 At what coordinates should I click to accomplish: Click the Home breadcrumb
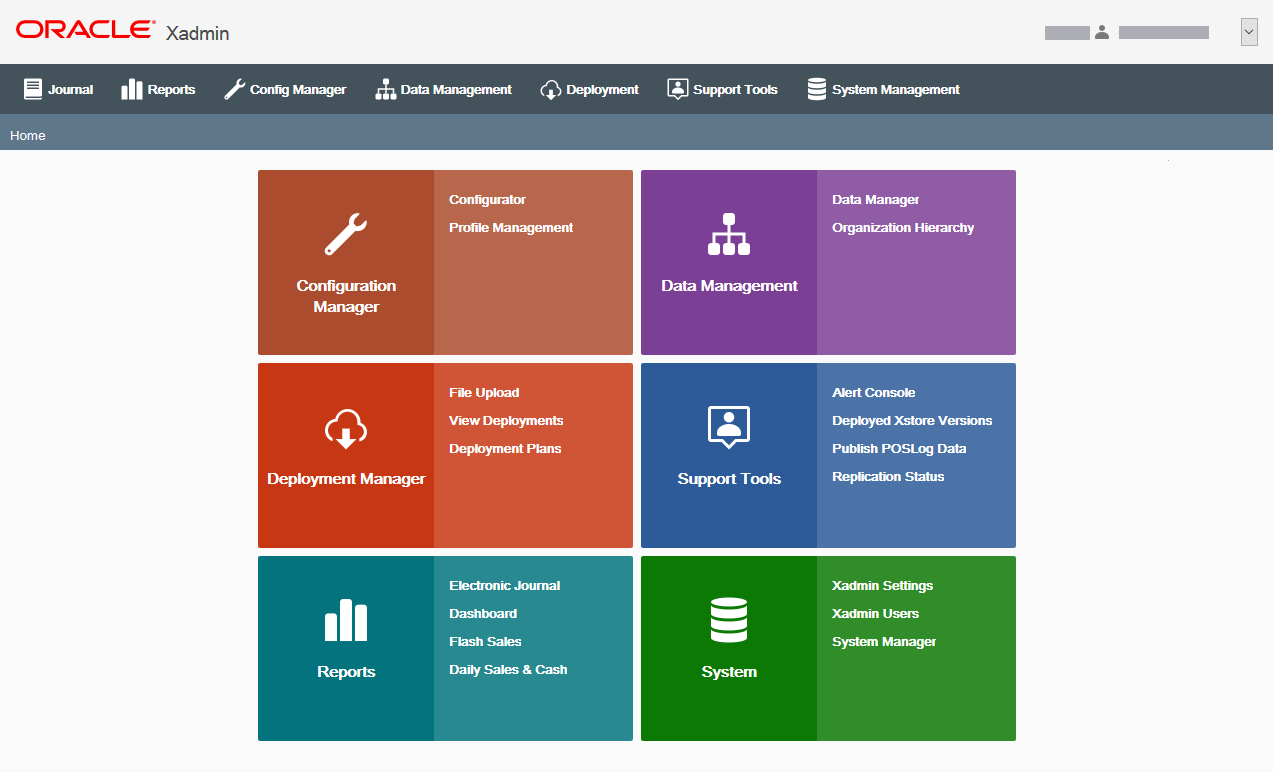[x=27, y=135]
